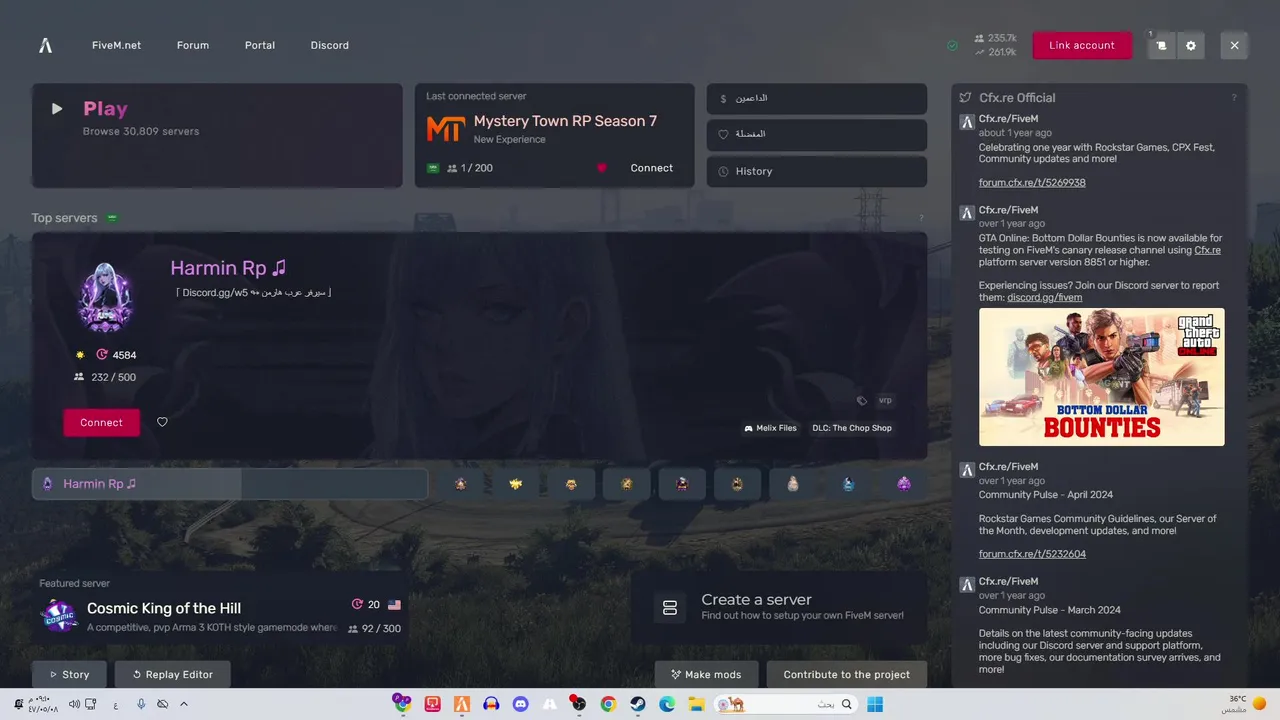Expand the system tray hidden icons chevron

[184, 704]
